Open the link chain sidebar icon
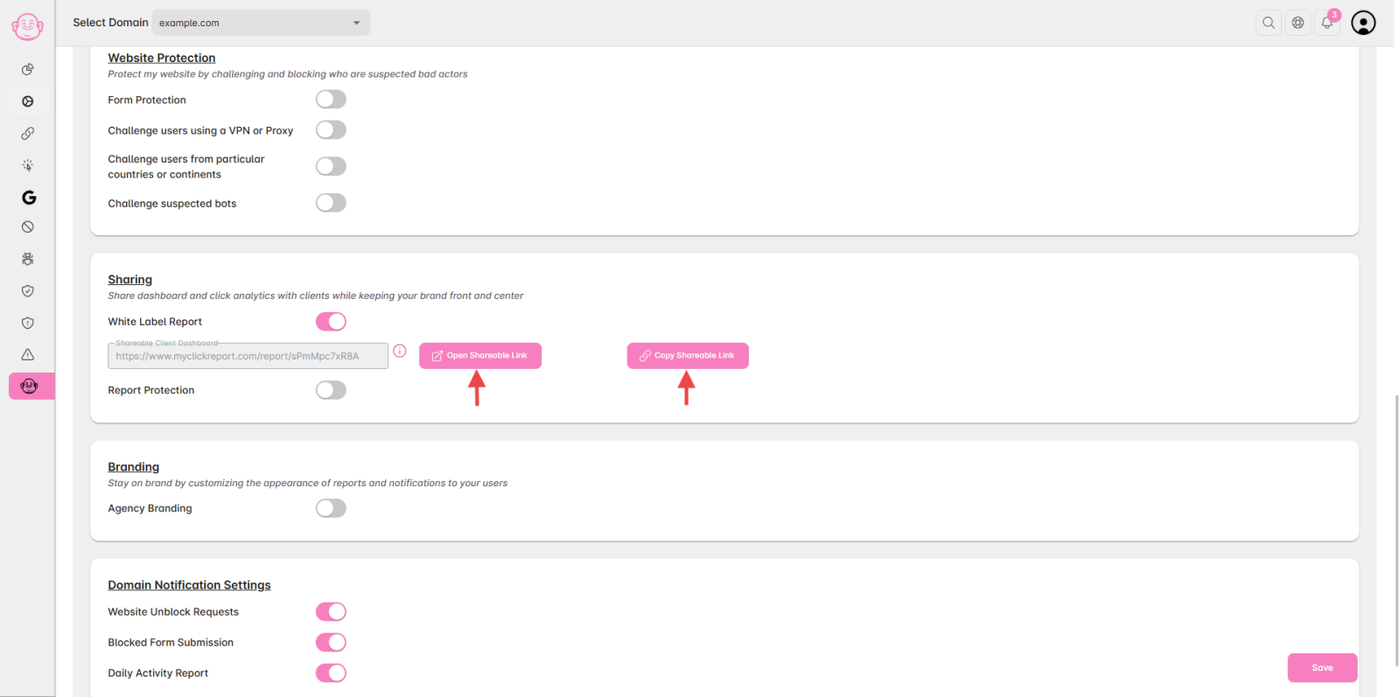Viewport: 1400px width, 697px height. [28, 133]
